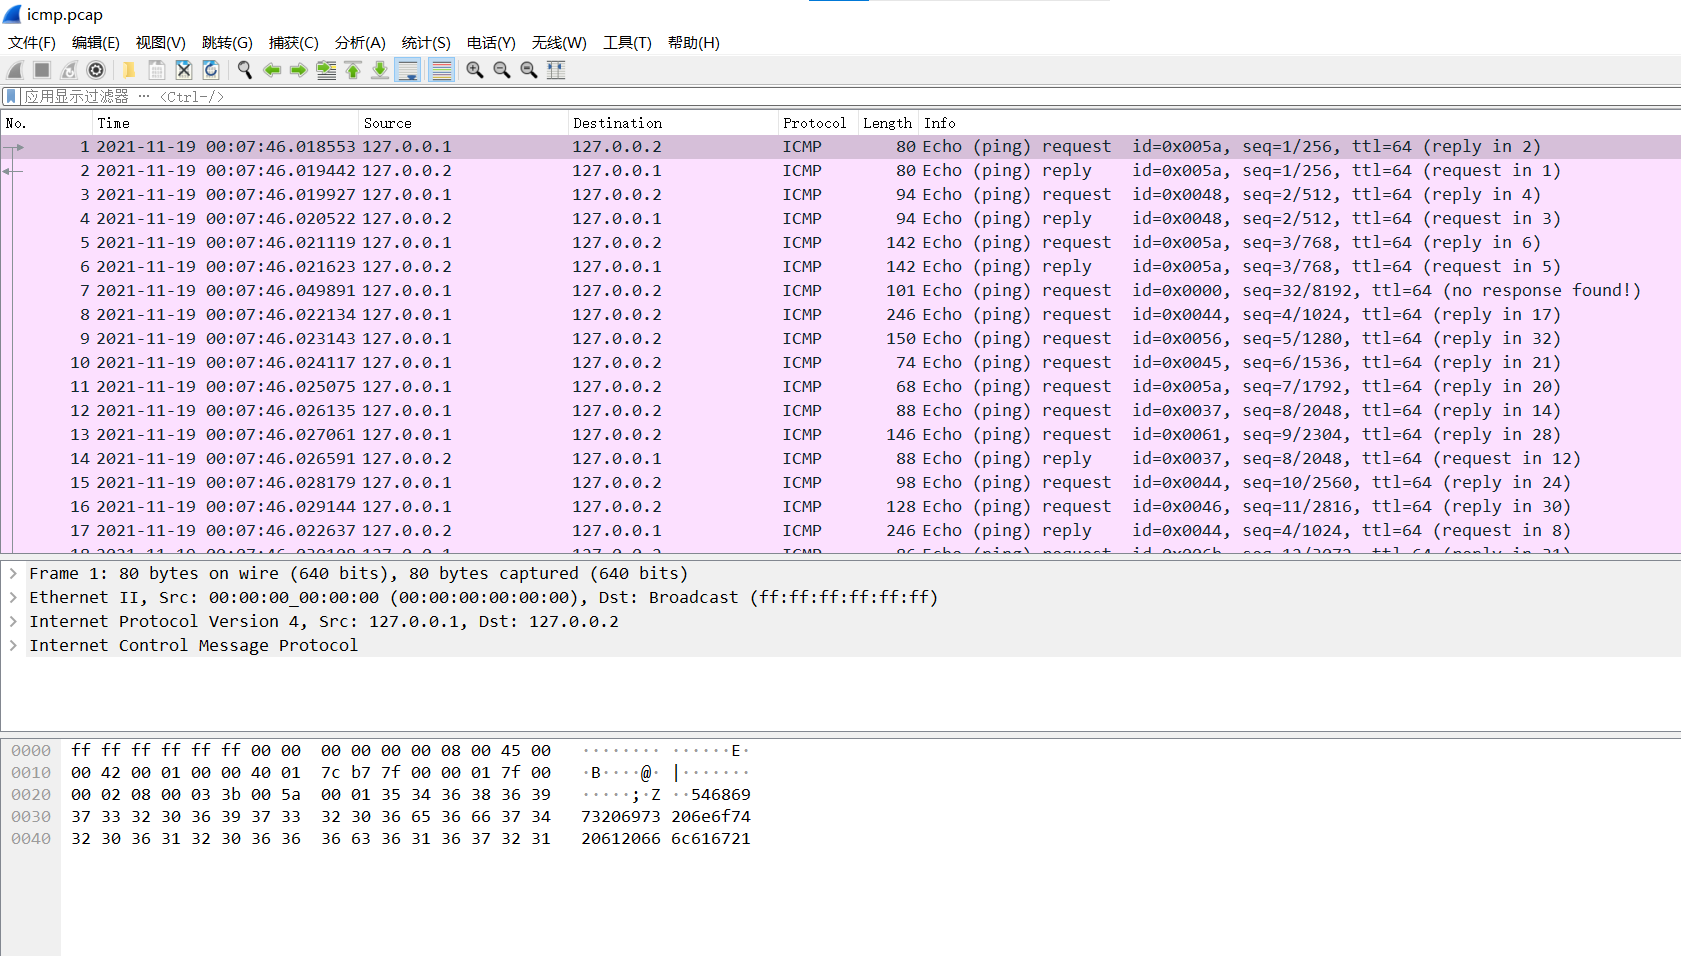The height and width of the screenshot is (956, 1681).
Task: Click hex offset 0020 row bytes
Action: (311, 794)
